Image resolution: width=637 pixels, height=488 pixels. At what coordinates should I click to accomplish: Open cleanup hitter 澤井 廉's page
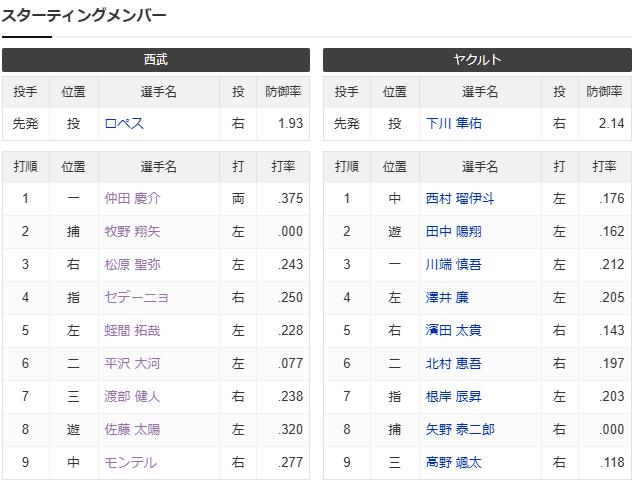[x=447, y=297]
